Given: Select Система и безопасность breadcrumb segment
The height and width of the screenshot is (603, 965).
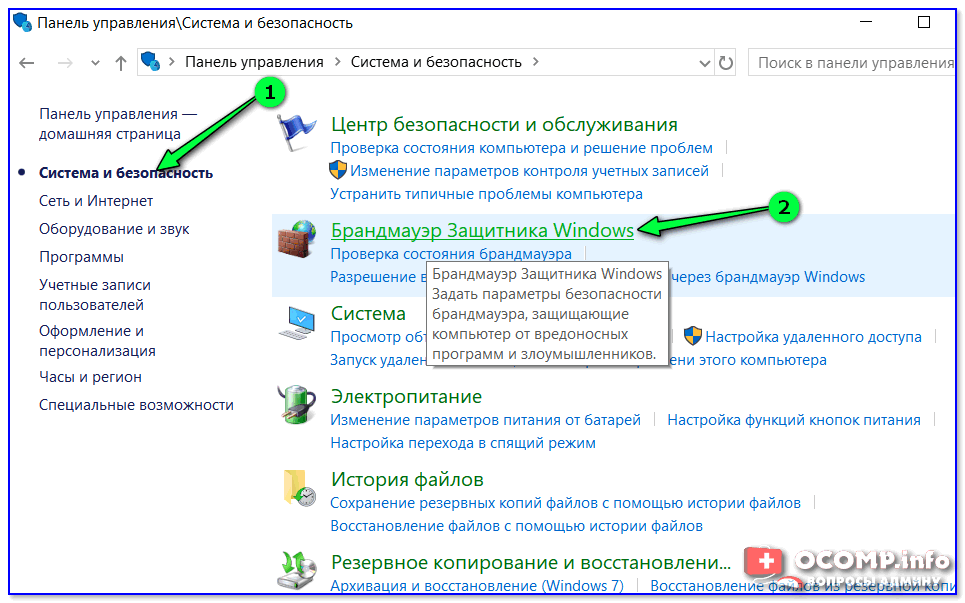Looking at the screenshot, I should [436, 62].
